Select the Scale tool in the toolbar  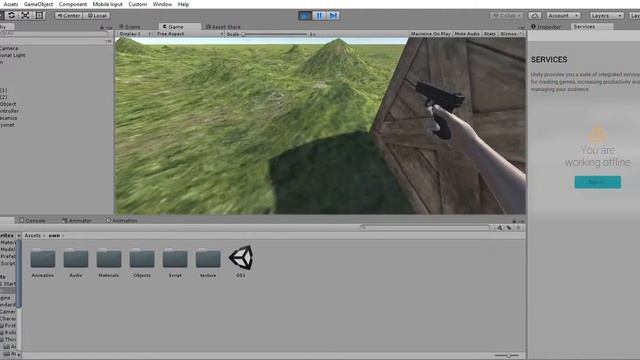coord(25,16)
